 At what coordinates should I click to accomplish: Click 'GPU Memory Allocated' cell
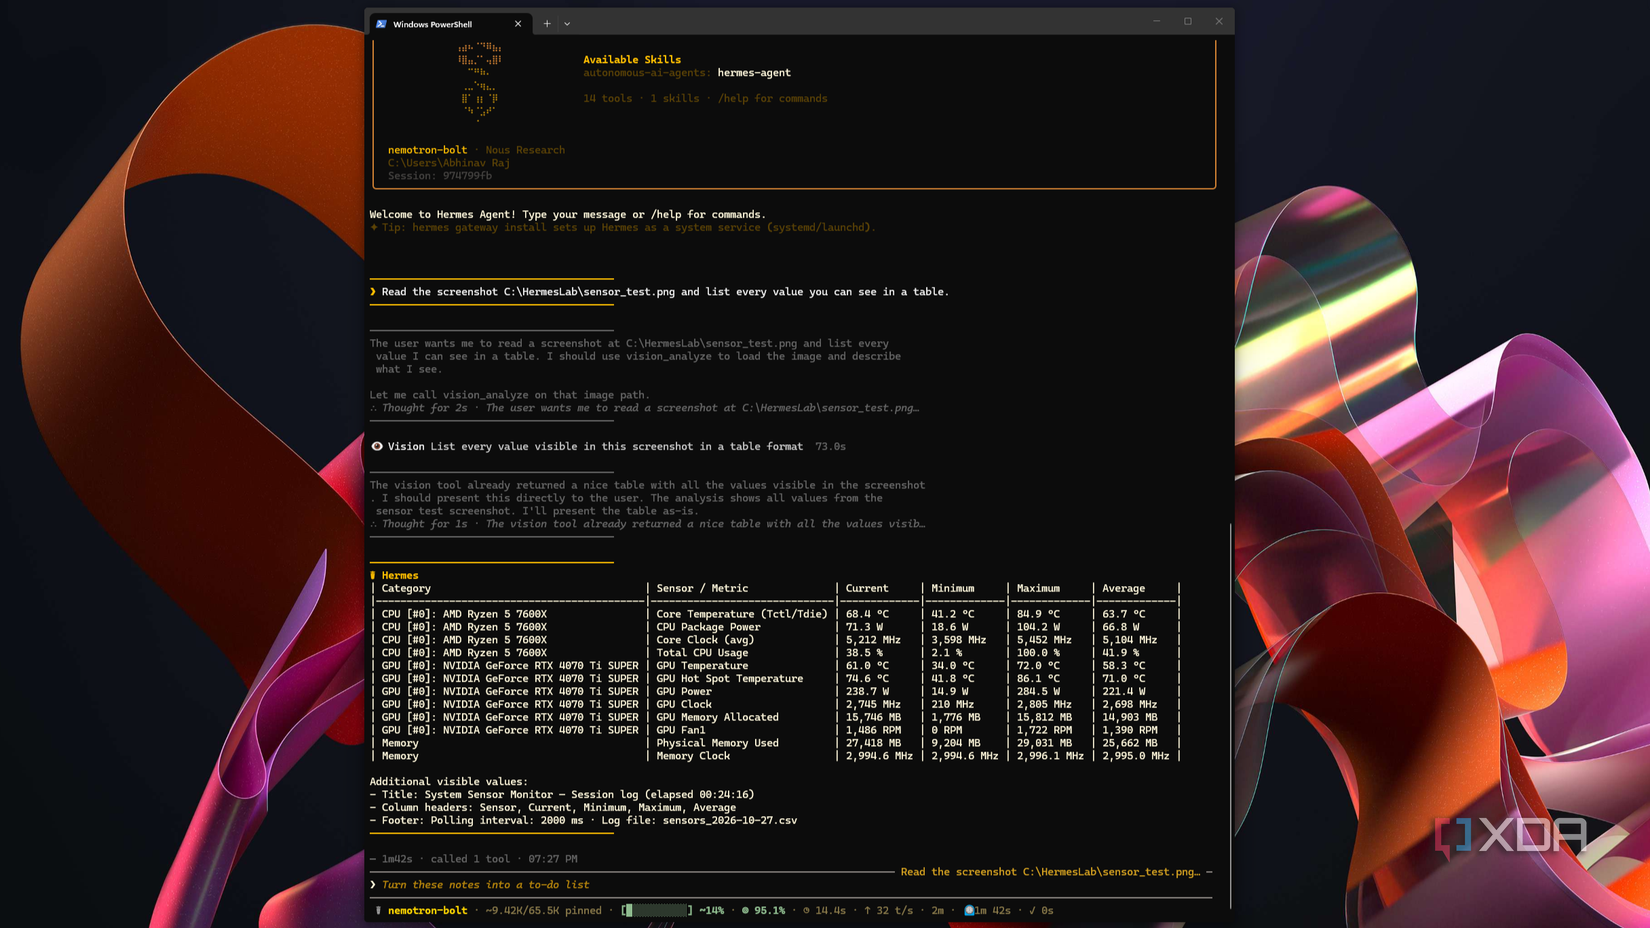pyautogui.click(x=717, y=718)
